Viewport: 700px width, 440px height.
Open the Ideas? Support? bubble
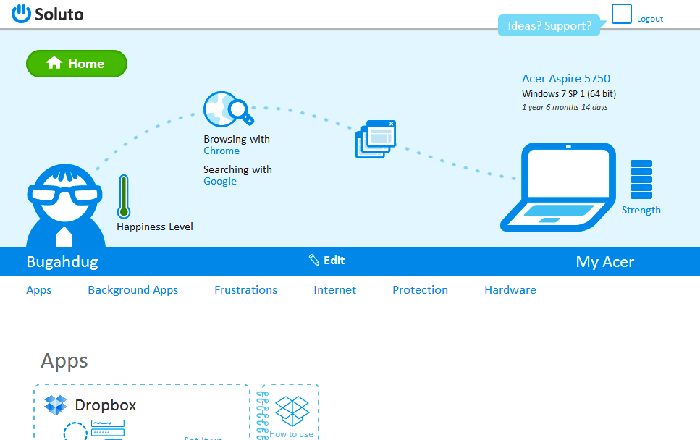point(549,26)
